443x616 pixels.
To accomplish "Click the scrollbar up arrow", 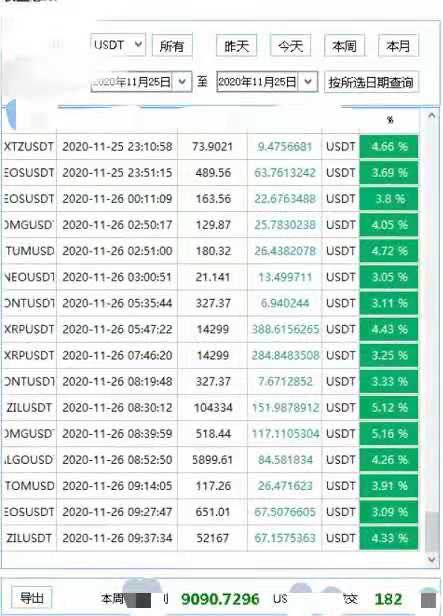I will (x=432, y=116).
